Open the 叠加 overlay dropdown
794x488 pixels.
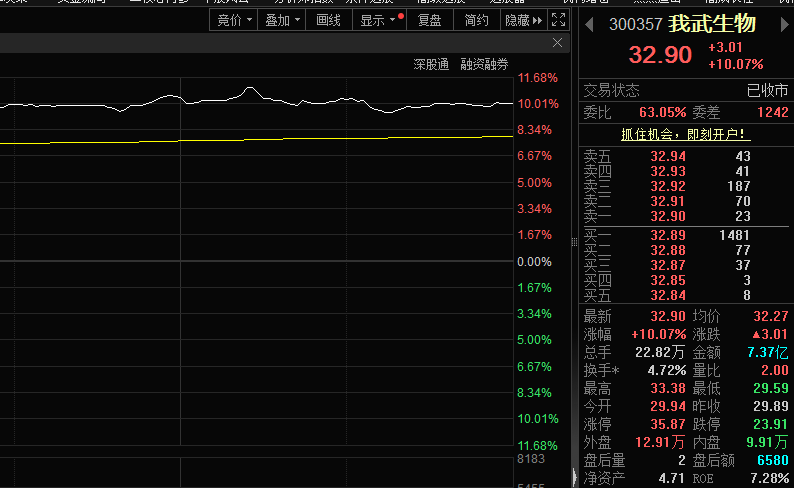click(282, 20)
